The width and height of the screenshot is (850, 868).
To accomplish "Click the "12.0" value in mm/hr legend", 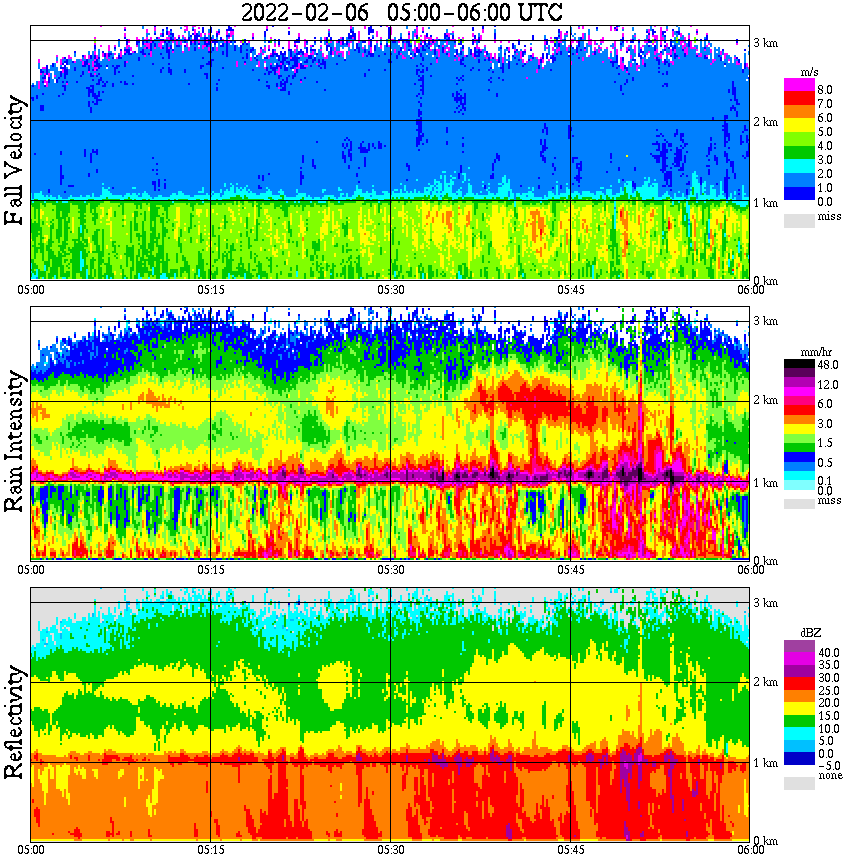I will pos(828,385).
